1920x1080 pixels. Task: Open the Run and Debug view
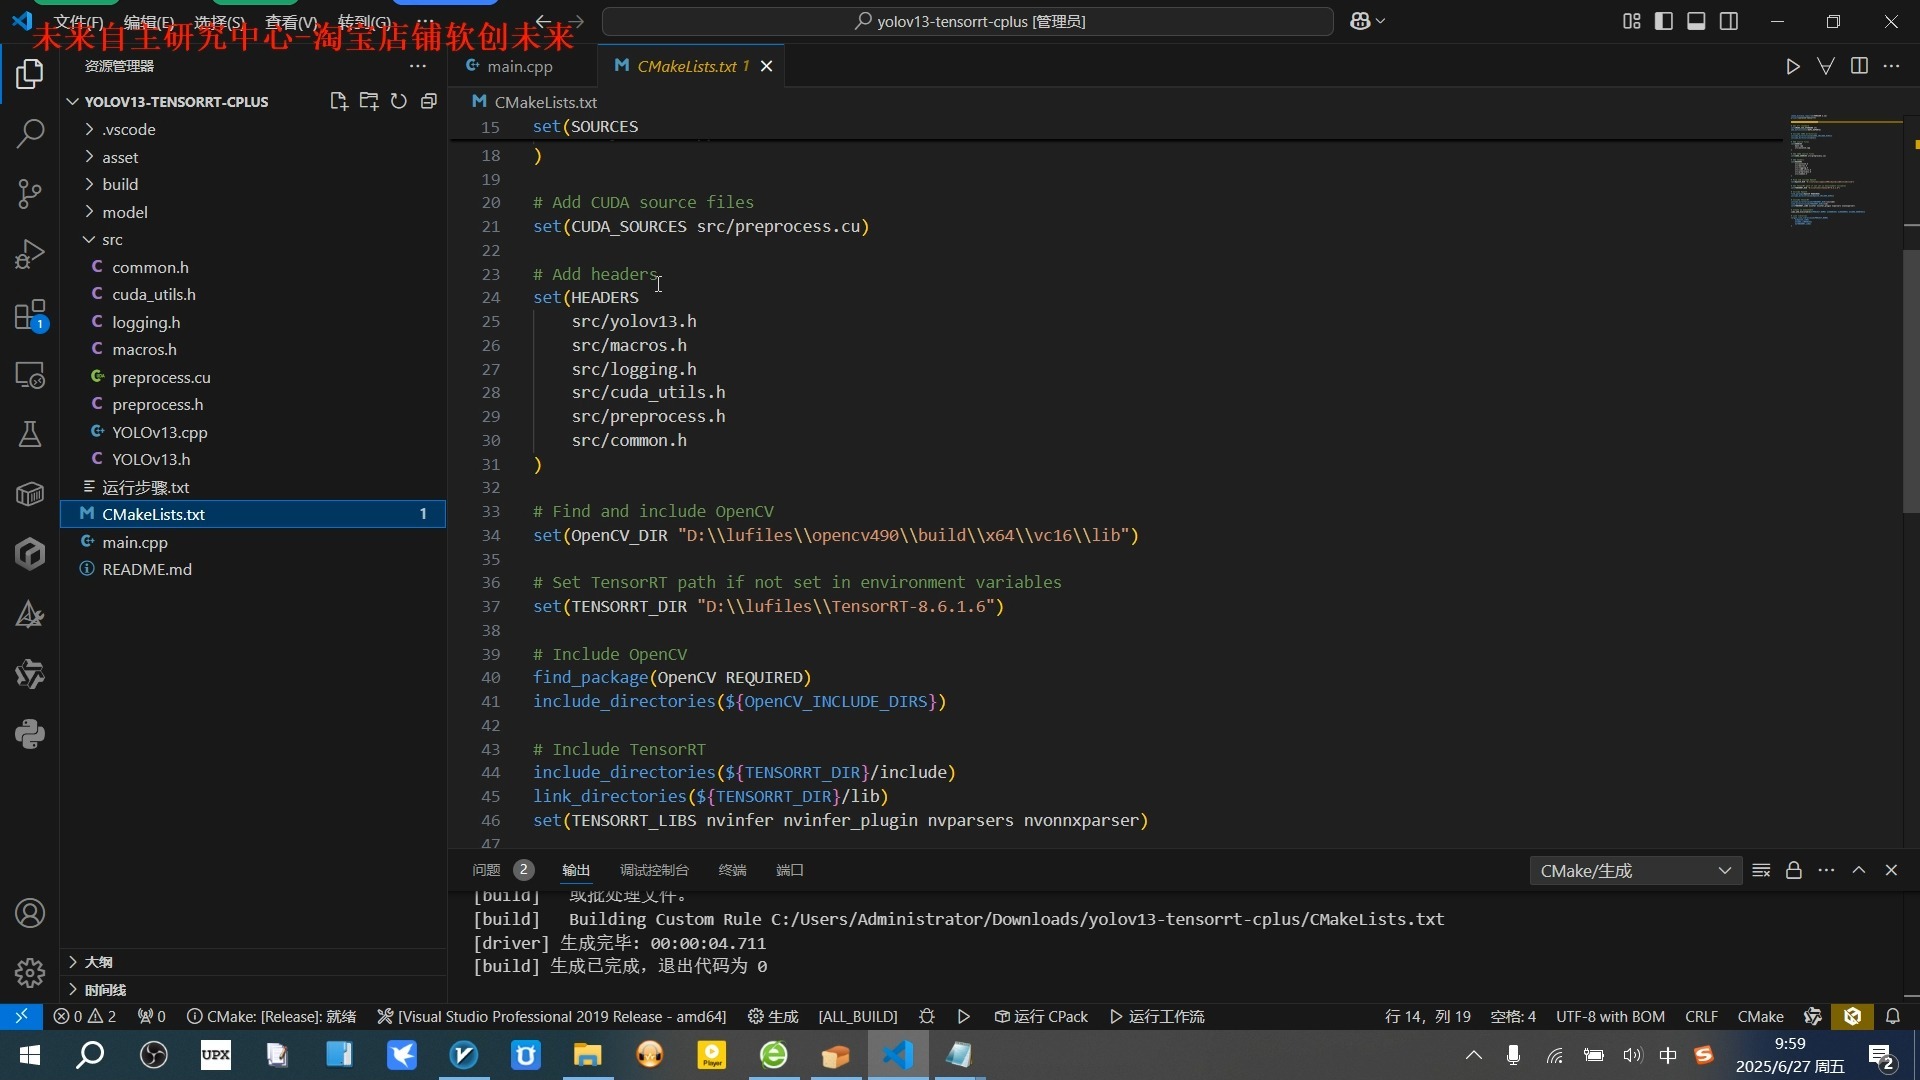[x=29, y=254]
